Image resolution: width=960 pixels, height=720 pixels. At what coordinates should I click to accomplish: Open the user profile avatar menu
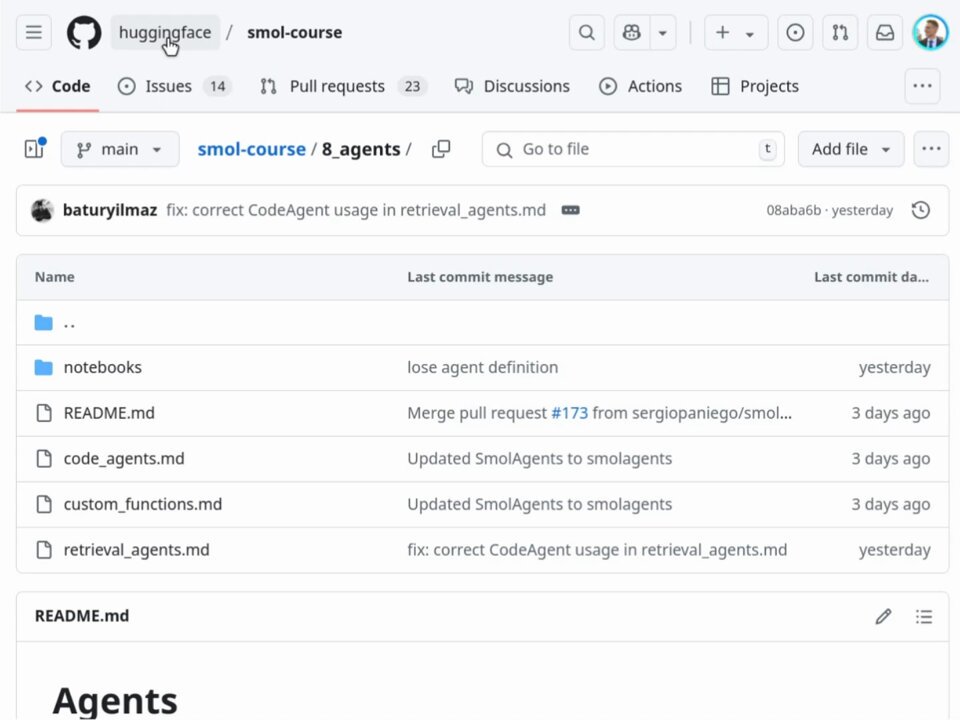(931, 32)
